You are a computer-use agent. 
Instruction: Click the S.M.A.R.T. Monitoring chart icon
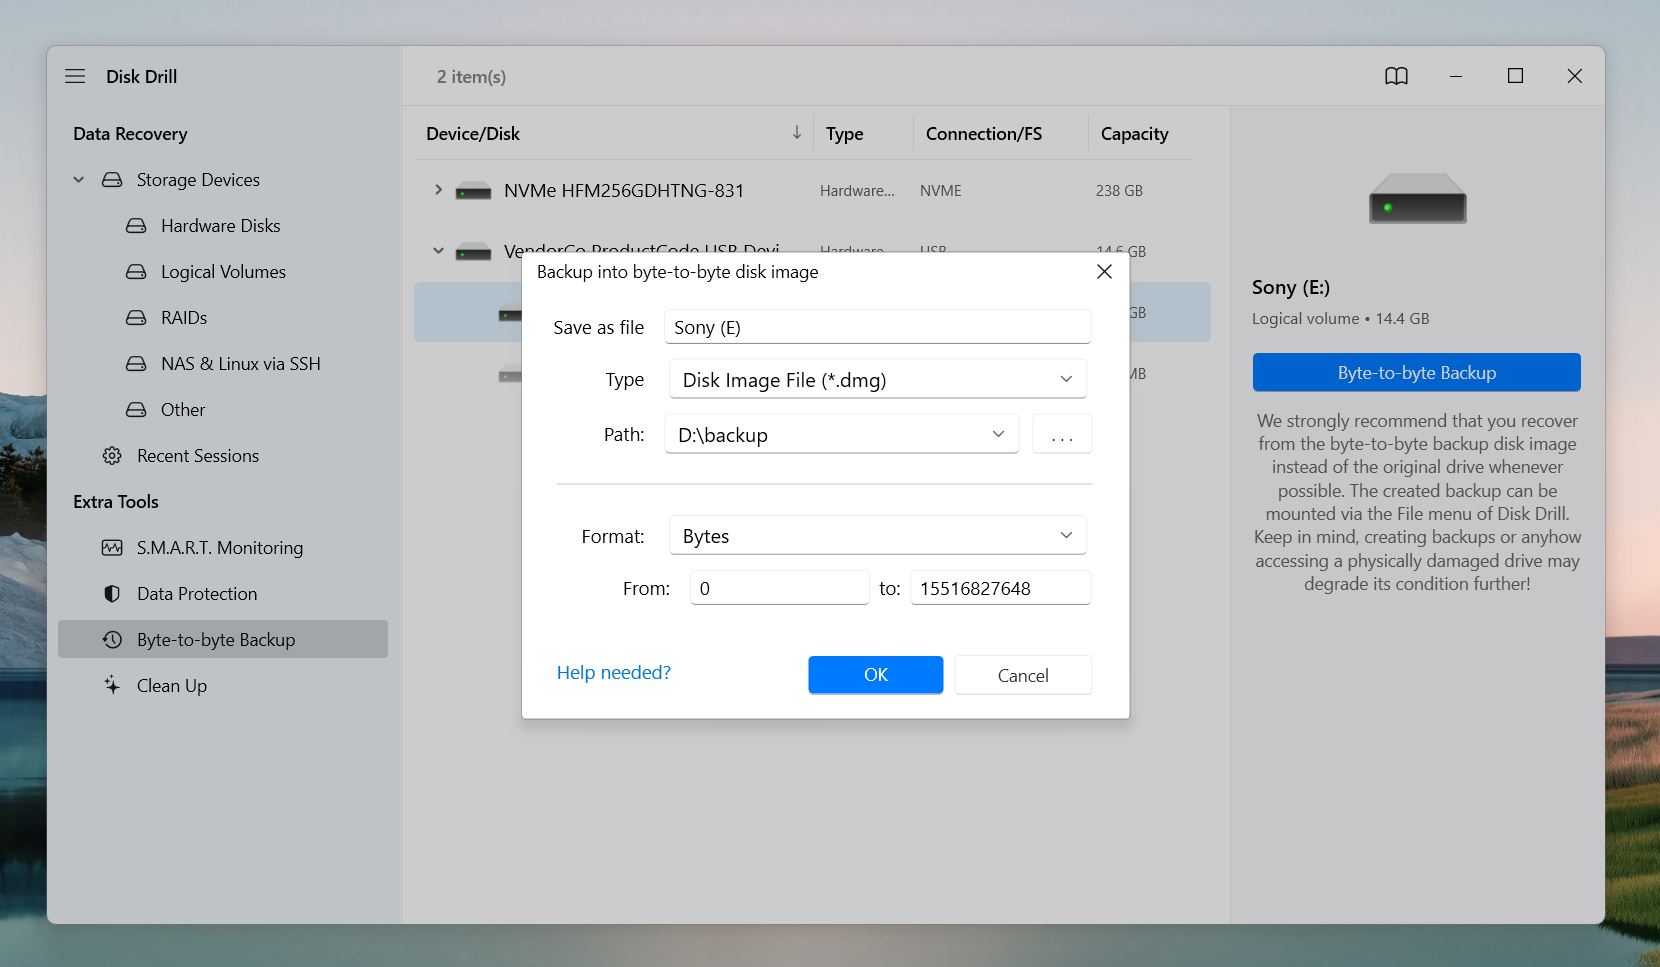(x=112, y=548)
